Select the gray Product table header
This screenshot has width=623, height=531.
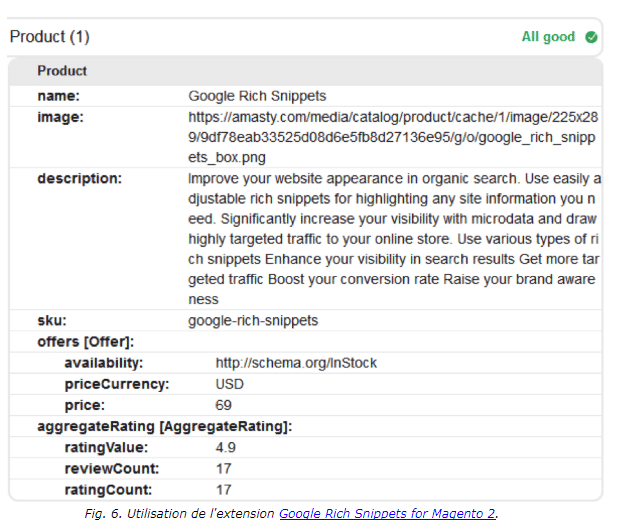(x=306, y=71)
